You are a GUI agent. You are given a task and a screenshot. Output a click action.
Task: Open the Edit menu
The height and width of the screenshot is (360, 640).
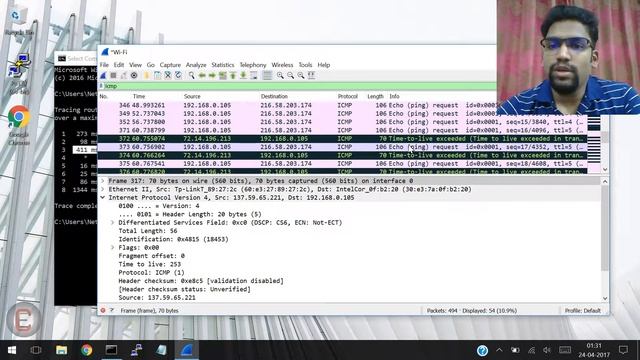[119, 65]
